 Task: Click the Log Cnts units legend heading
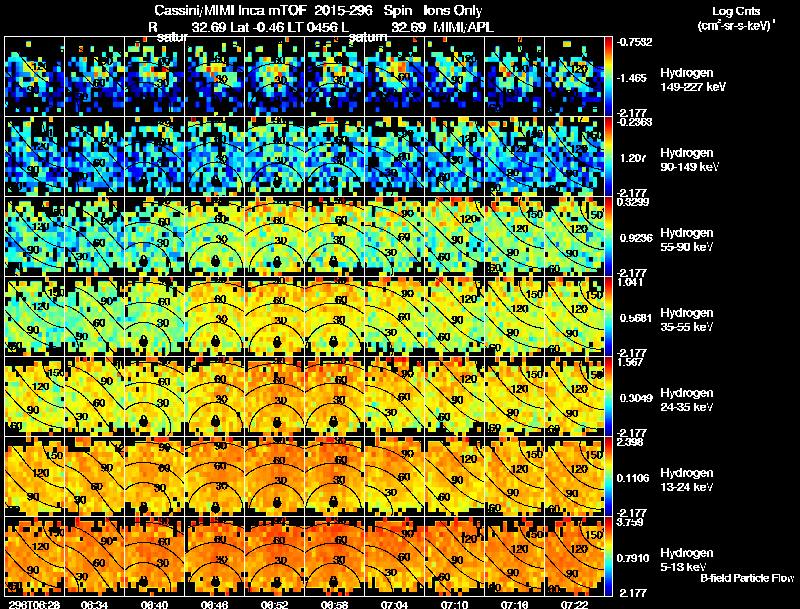pyautogui.click(x=736, y=18)
